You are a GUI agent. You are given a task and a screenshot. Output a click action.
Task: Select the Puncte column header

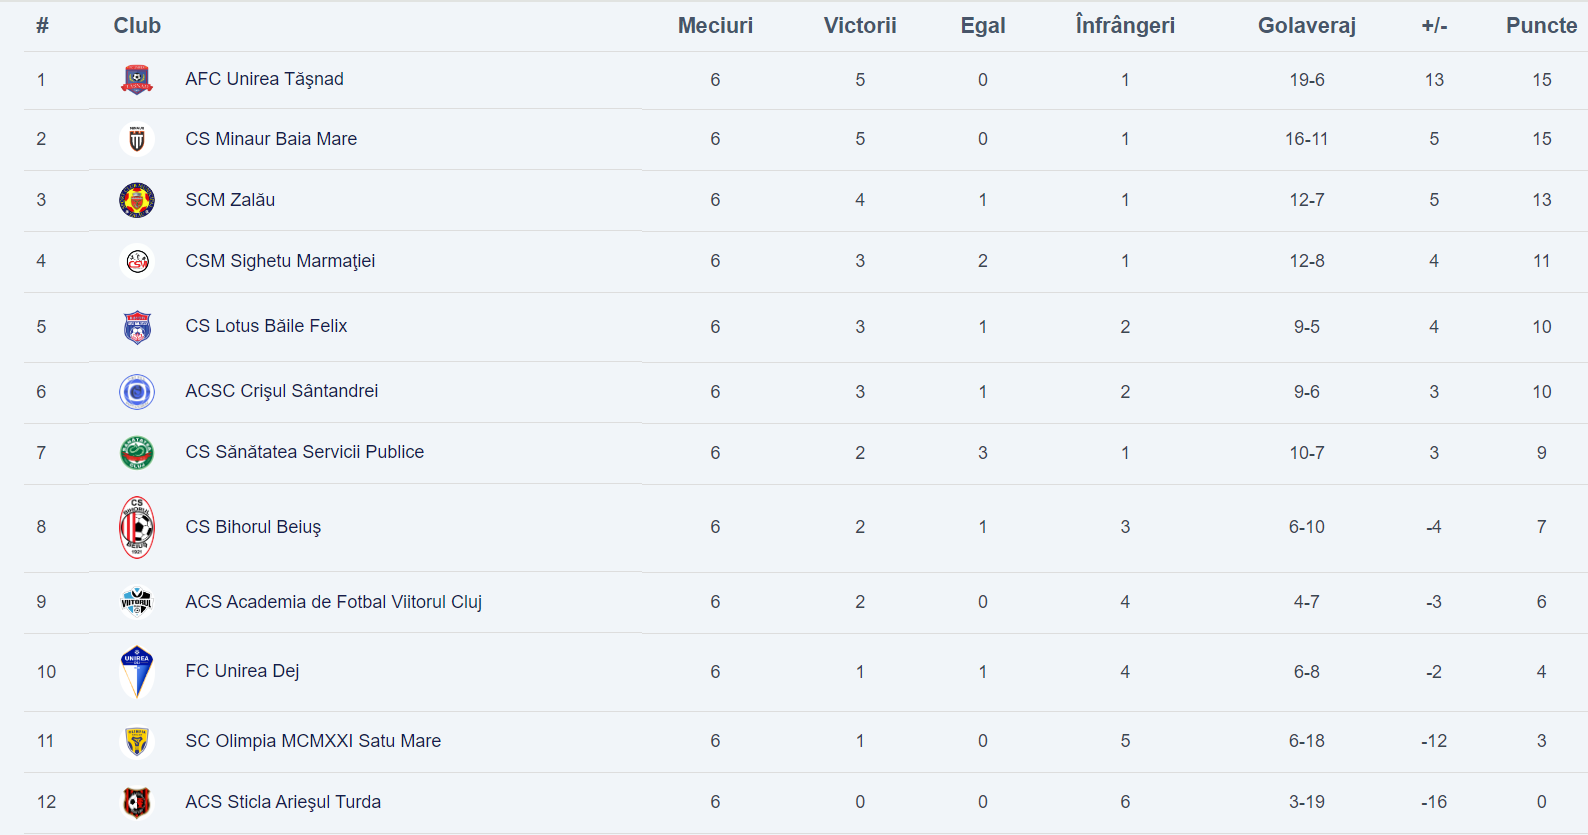click(x=1541, y=26)
